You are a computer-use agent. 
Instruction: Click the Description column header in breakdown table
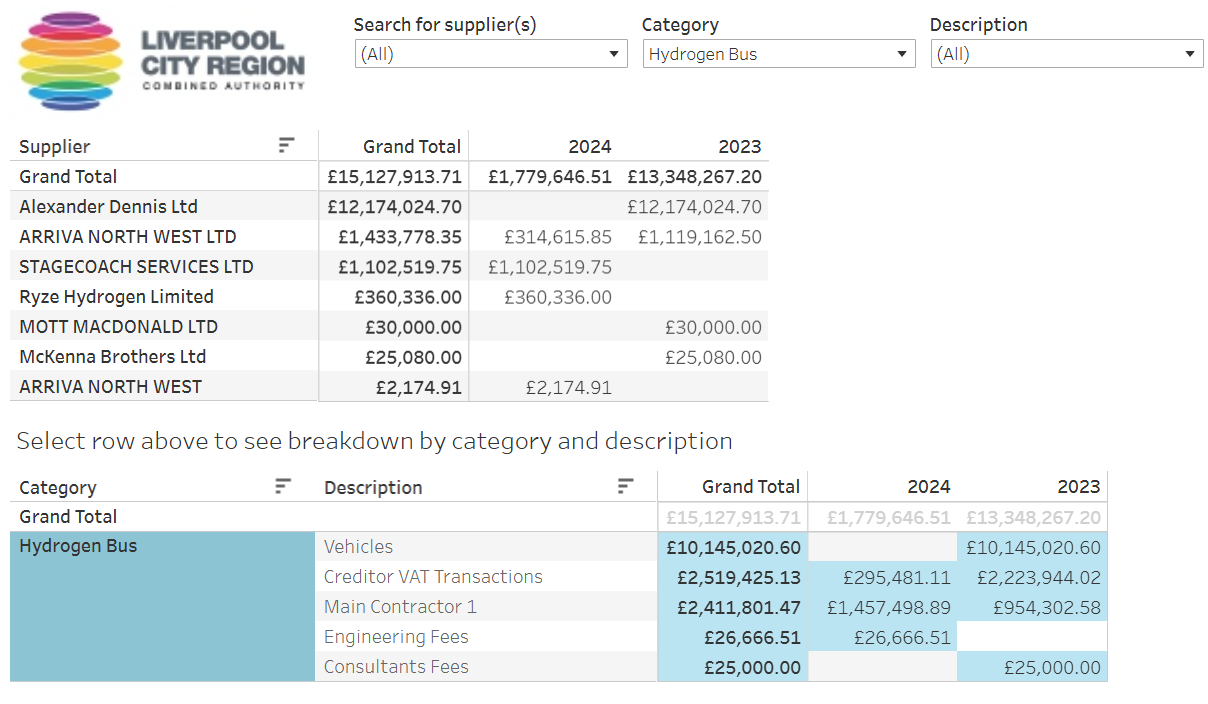point(373,488)
